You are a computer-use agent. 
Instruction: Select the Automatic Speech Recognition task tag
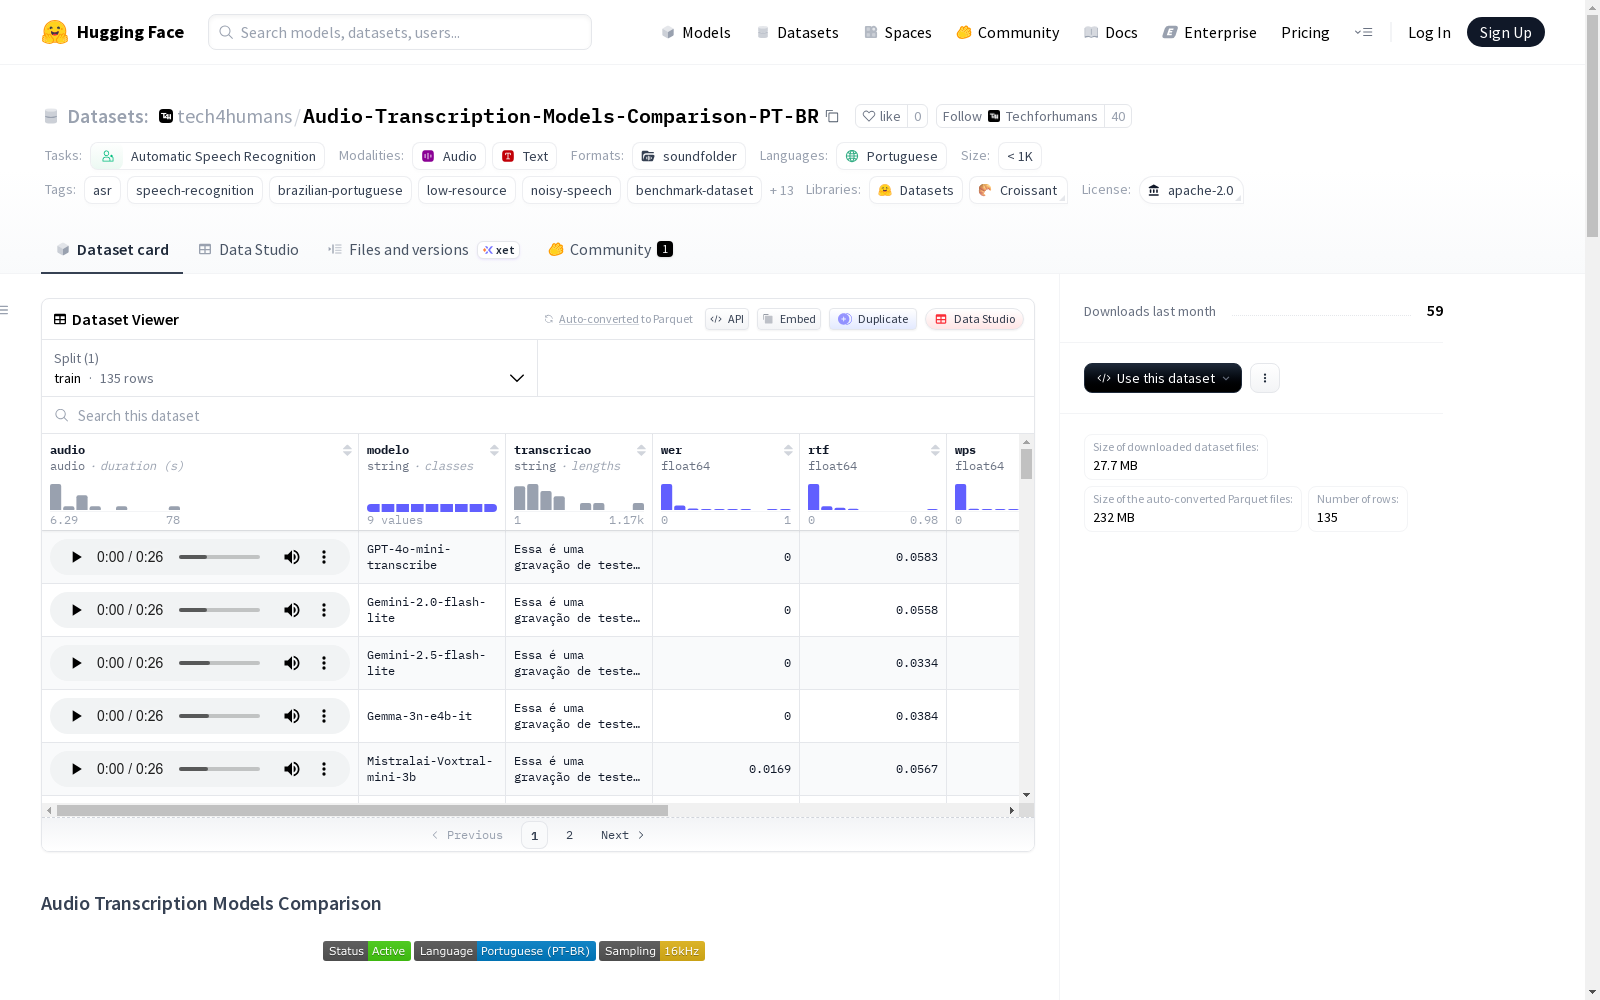(208, 156)
